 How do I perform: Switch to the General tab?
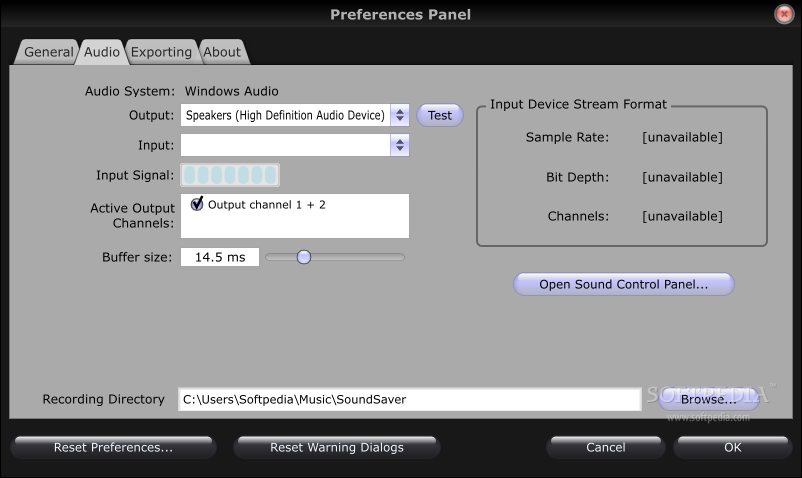coord(48,52)
